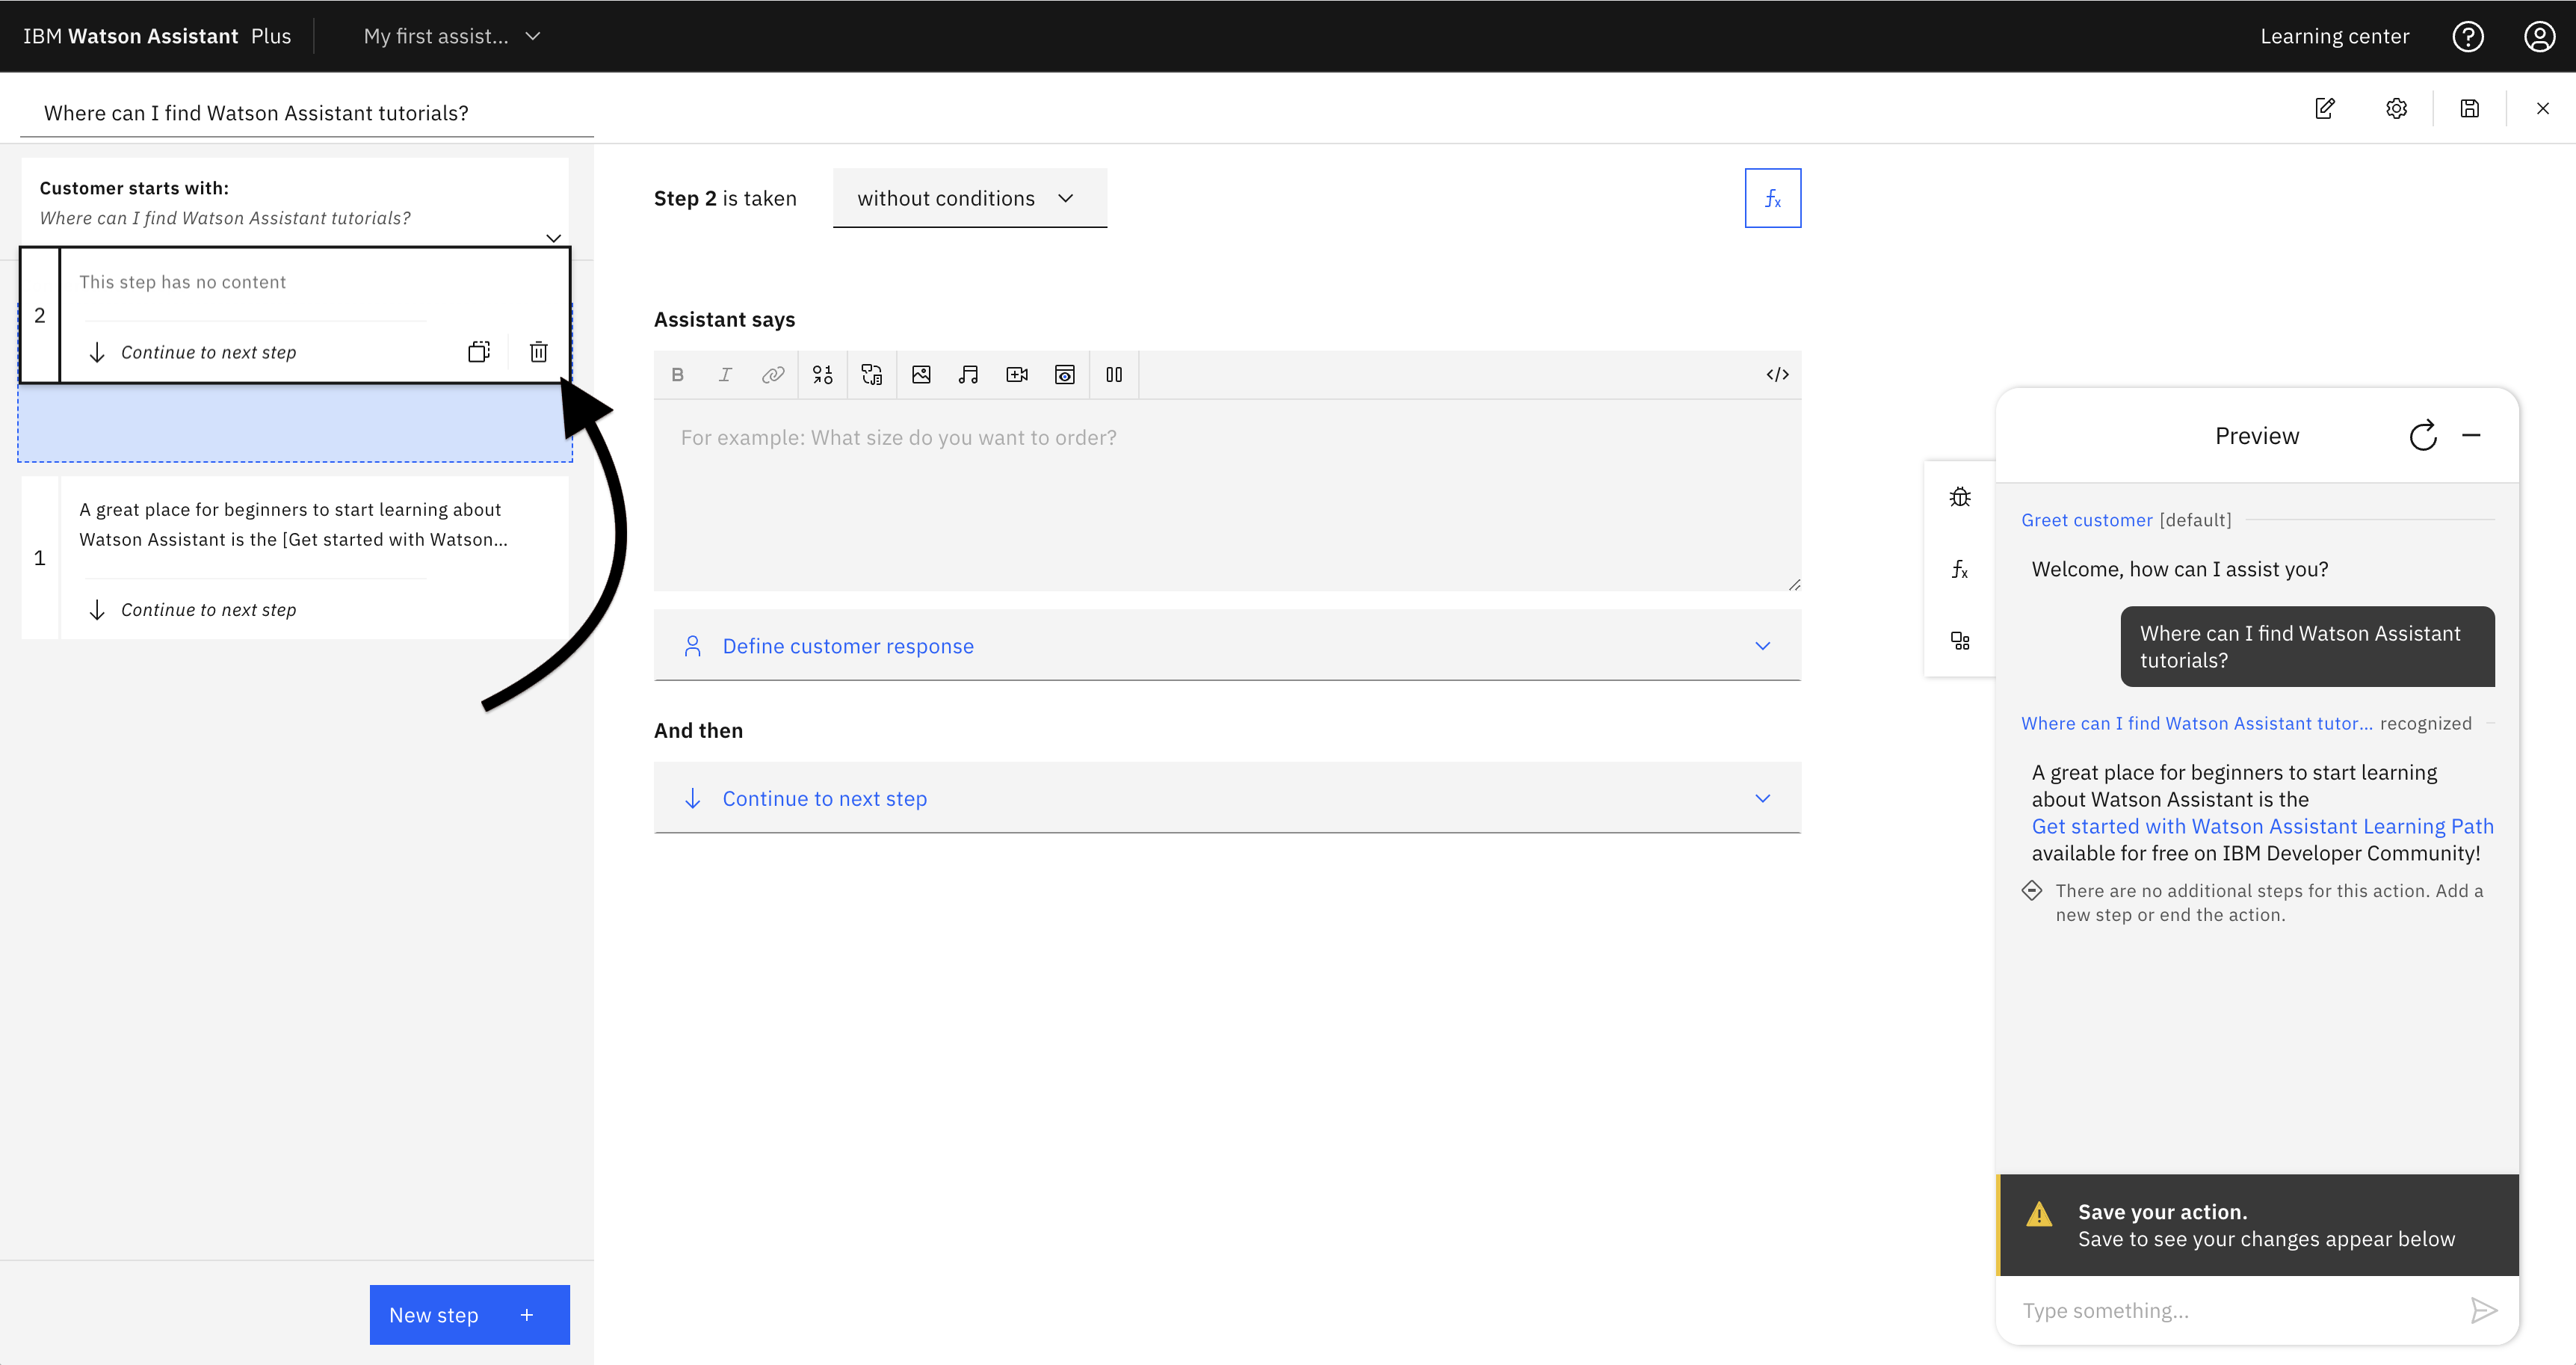The image size is (2576, 1365).
Task: Duplicate step 2 with the copy icon
Action: pos(479,352)
